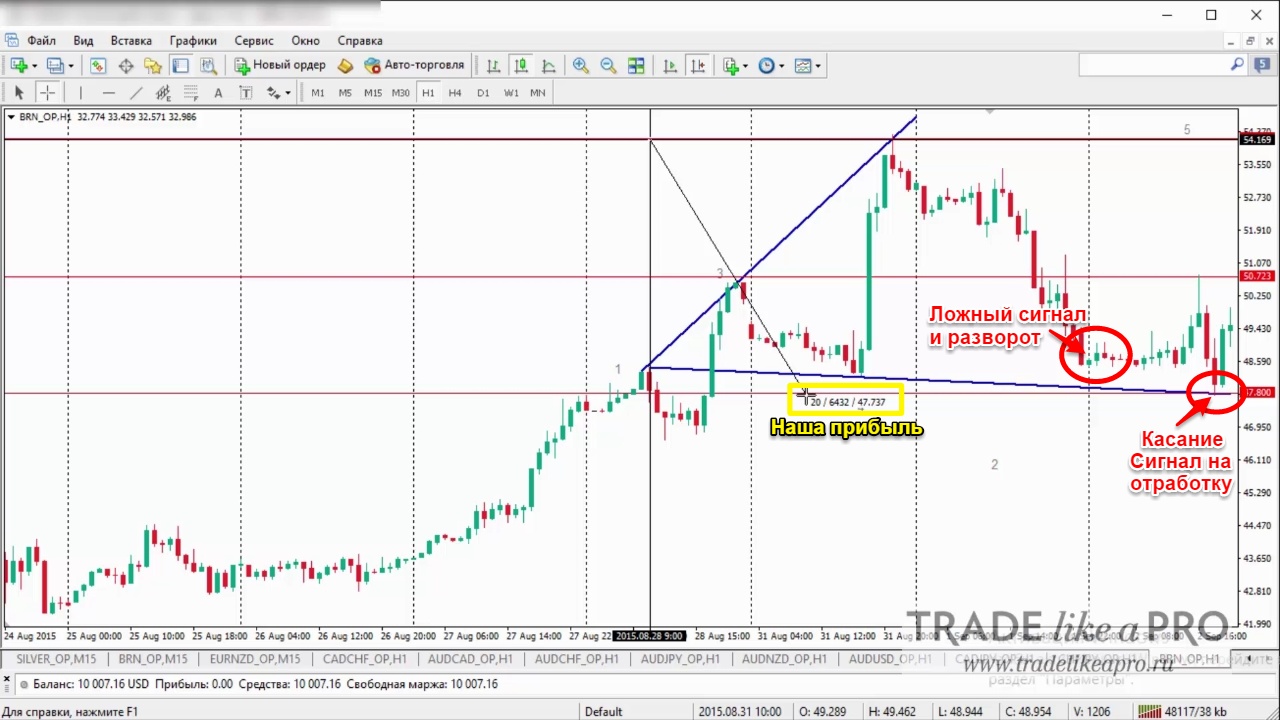Click the search magnifier icon
The image size is (1280, 720).
click(1237, 65)
